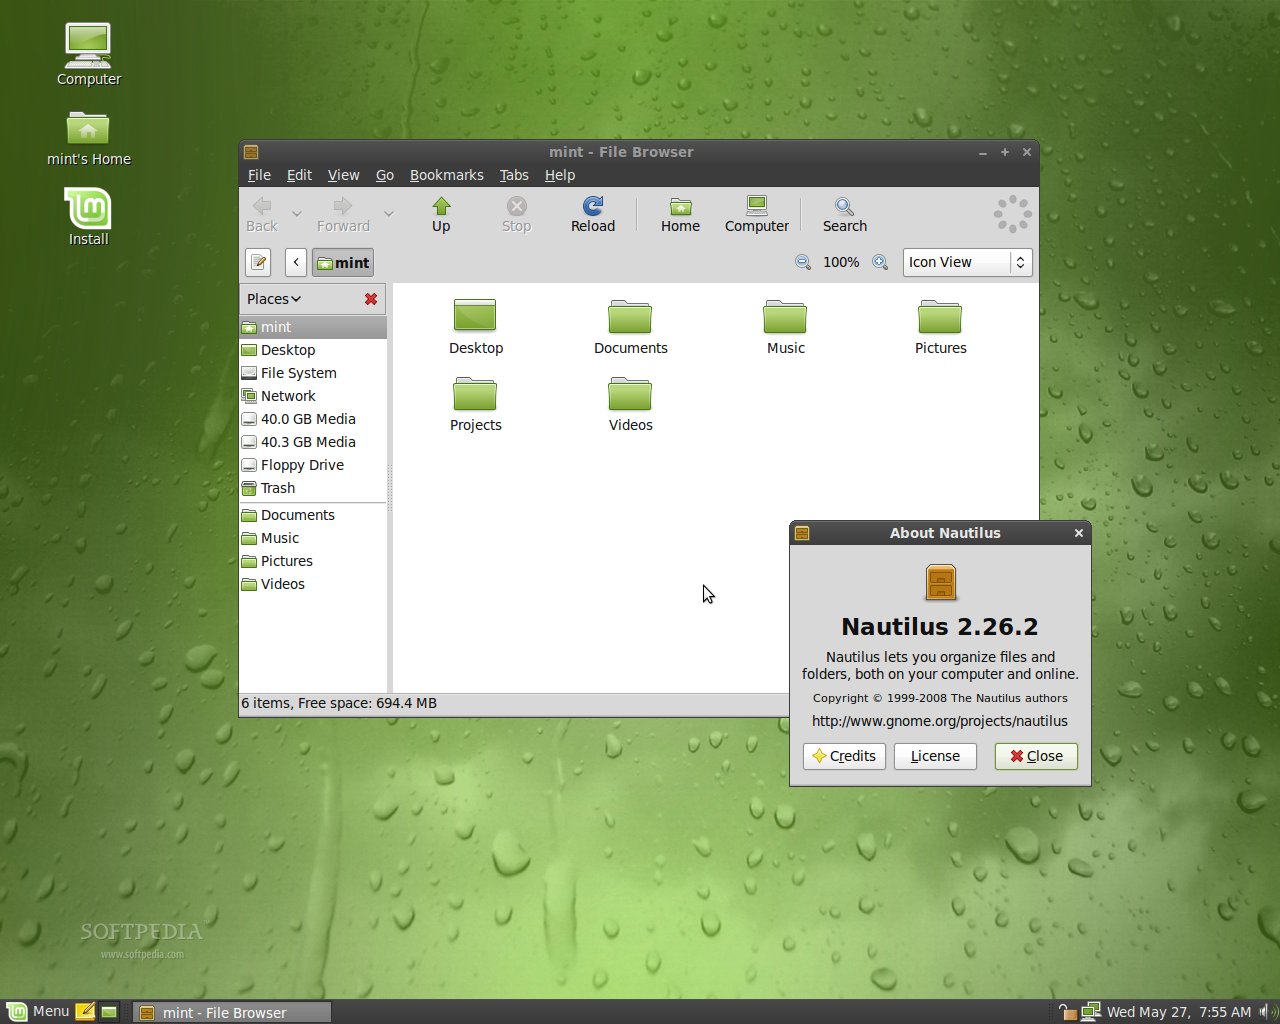Click the panel show desktop icon
Screen dimensions: 1280x1024
pos(109,1011)
